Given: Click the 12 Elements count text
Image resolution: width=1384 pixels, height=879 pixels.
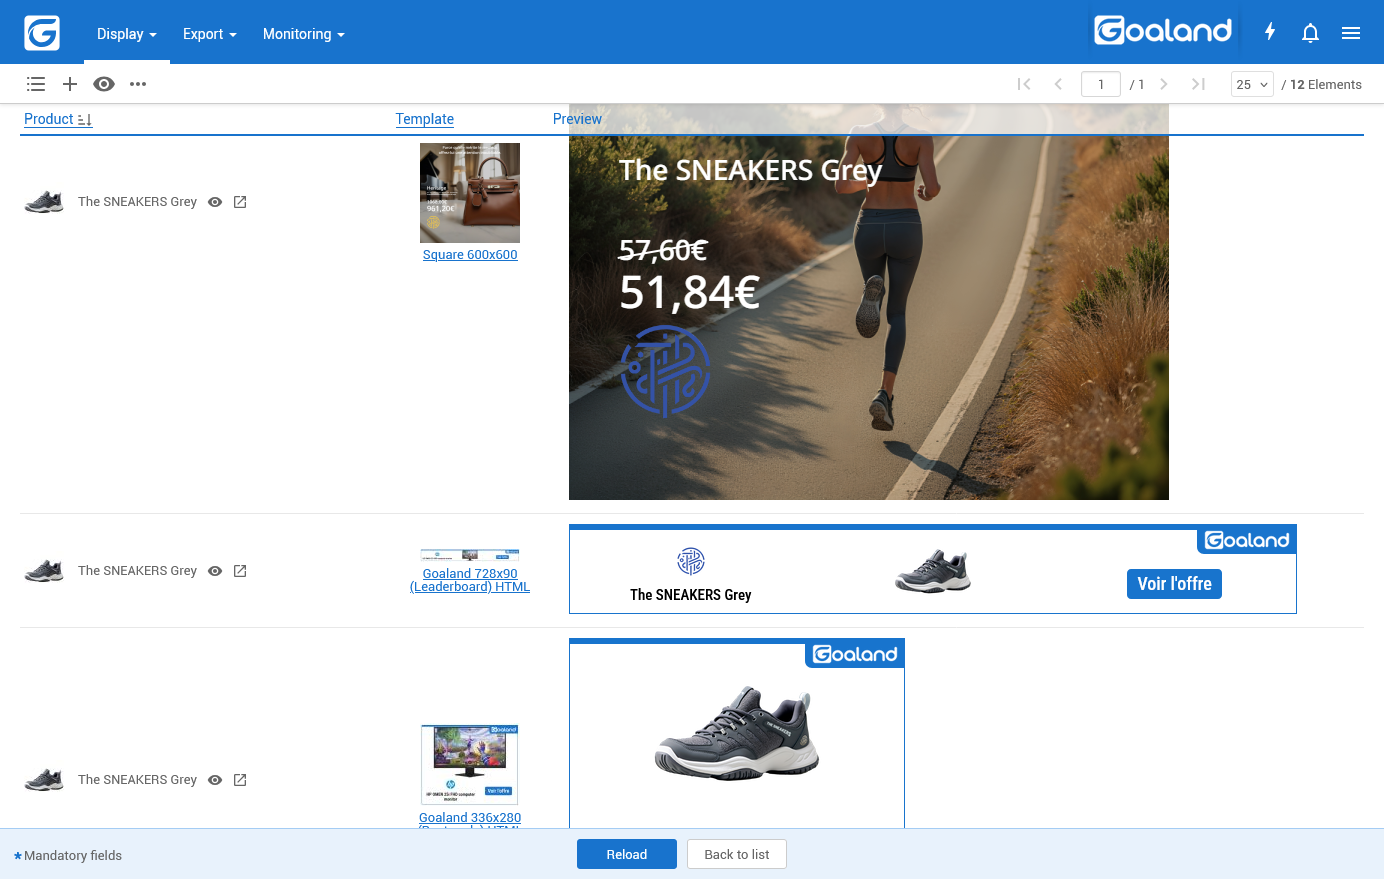Looking at the screenshot, I should (x=1326, y=85).
